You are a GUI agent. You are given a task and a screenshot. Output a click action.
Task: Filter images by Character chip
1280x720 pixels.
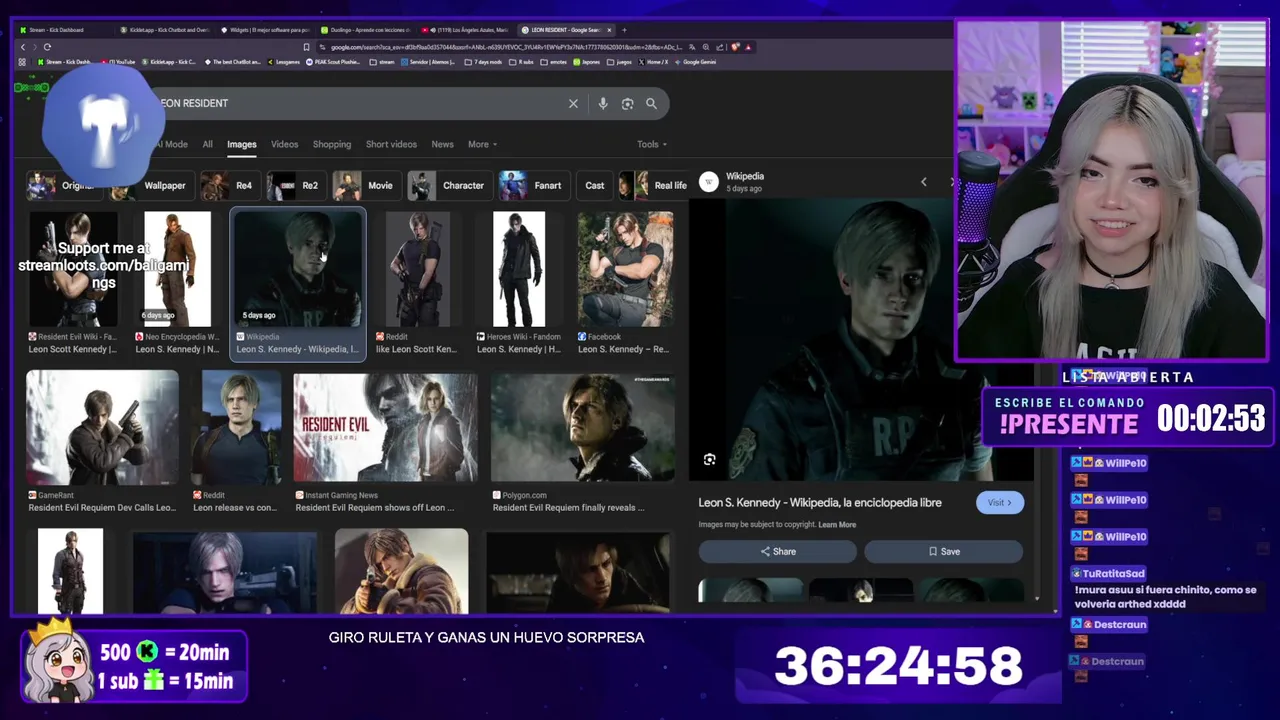tap(449, 185)
